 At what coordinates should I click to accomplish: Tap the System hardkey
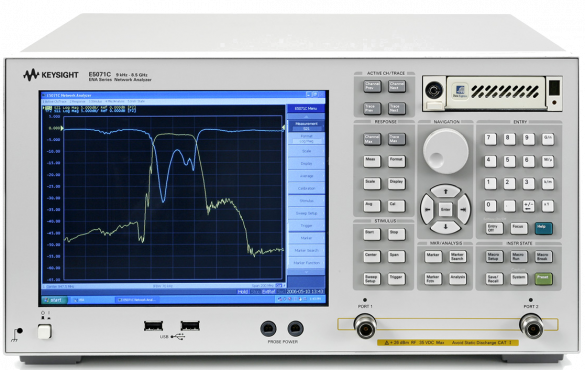pos(519,279)
